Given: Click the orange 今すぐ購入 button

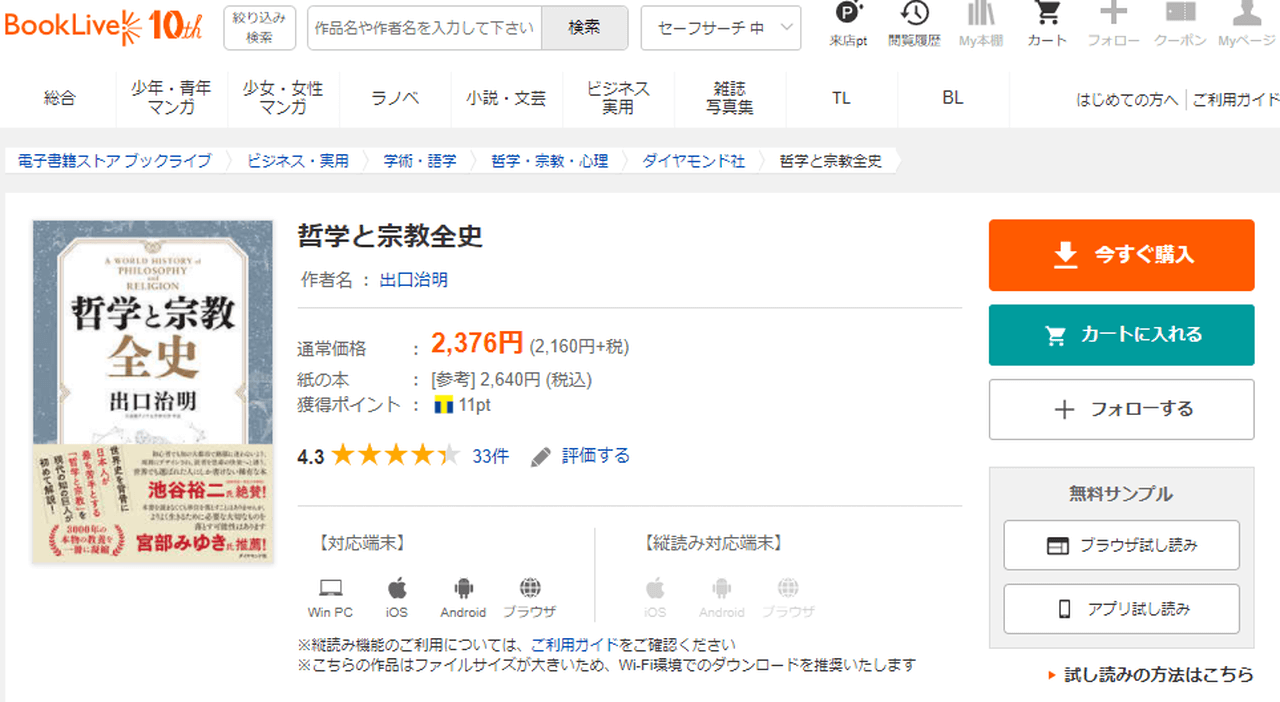Looking at the screenshot, I should (1121, 255).
